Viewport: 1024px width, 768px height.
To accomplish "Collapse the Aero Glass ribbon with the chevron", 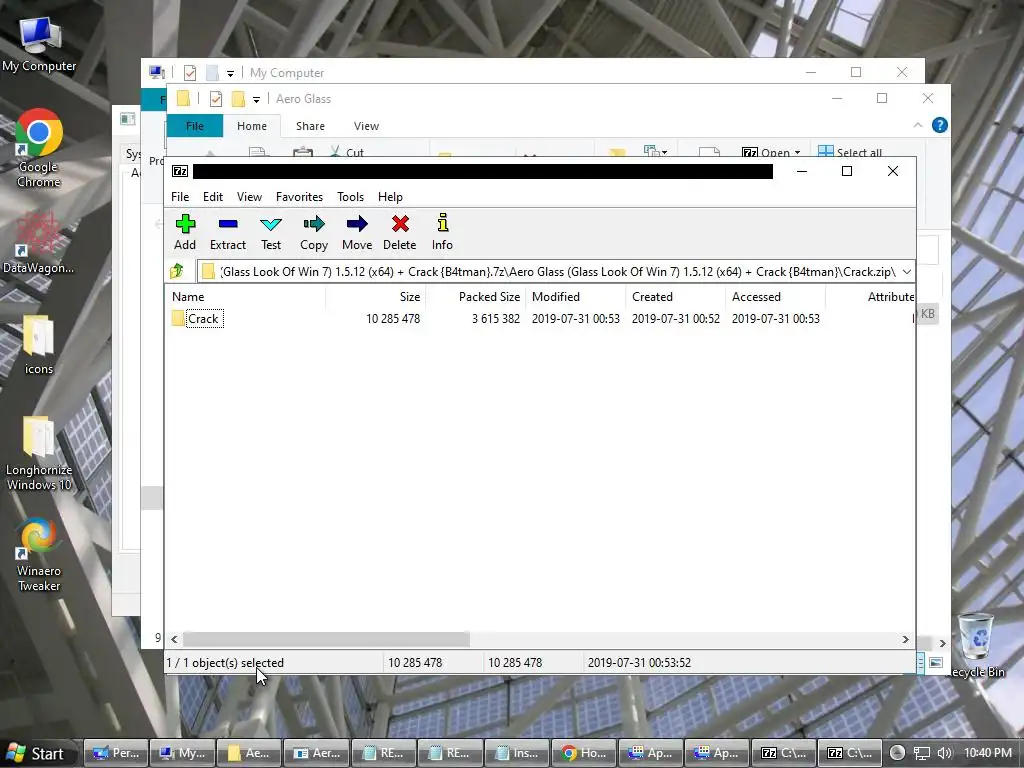I will (x=918, y=125).
